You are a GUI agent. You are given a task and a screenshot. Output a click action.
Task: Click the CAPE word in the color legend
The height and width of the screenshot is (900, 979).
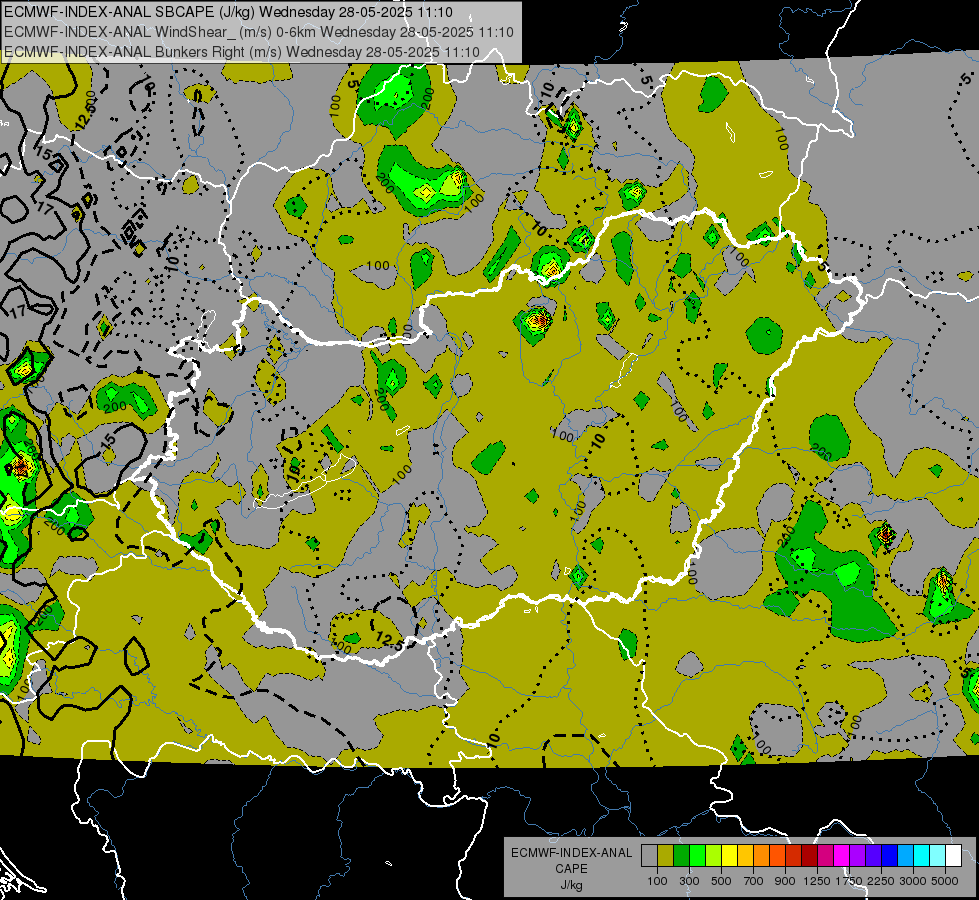[571, 868]
